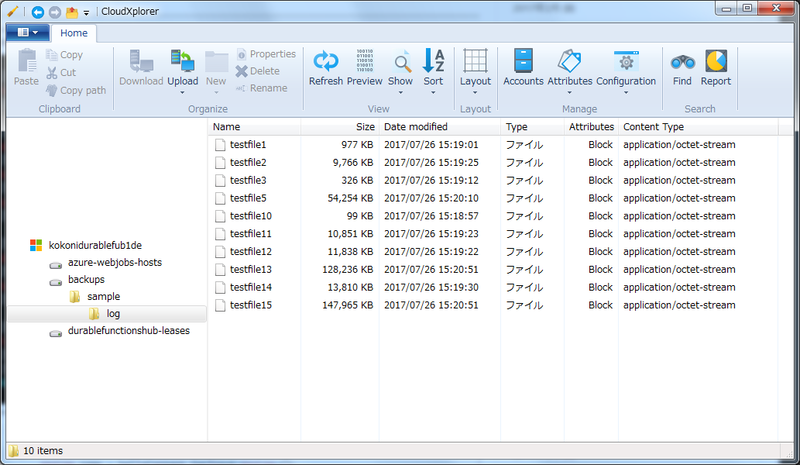Select file testfile12
The height and width of the screenshot is (465, 800).
click(x=251, y=252)
